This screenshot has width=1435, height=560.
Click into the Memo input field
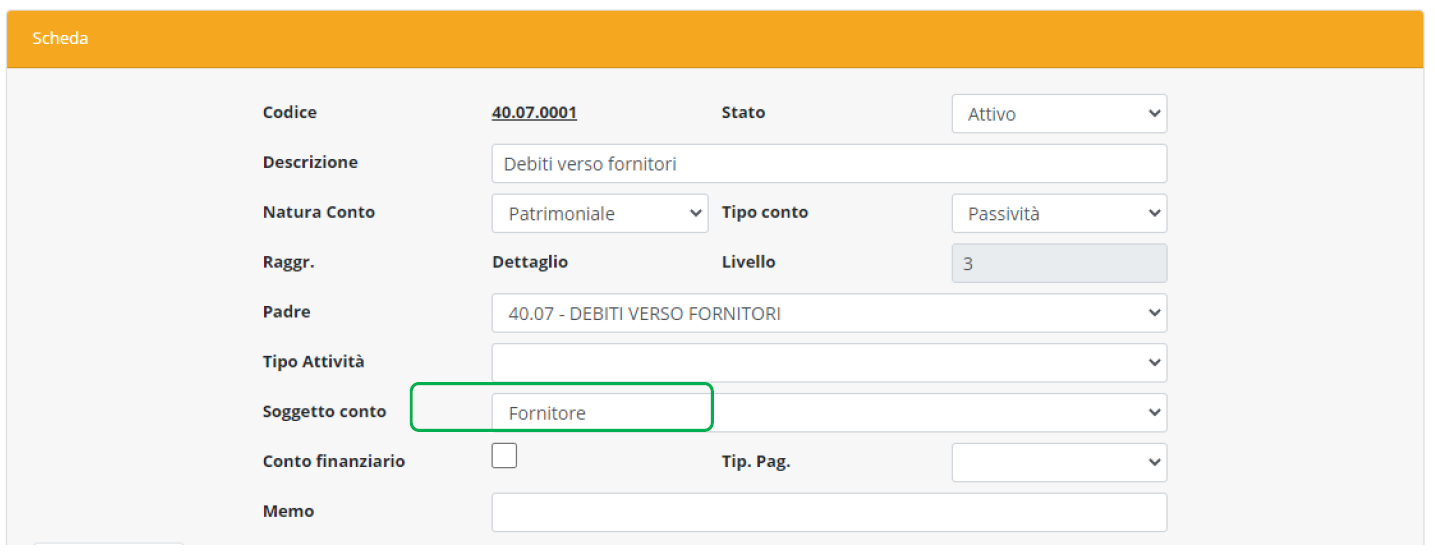(828, 512)
